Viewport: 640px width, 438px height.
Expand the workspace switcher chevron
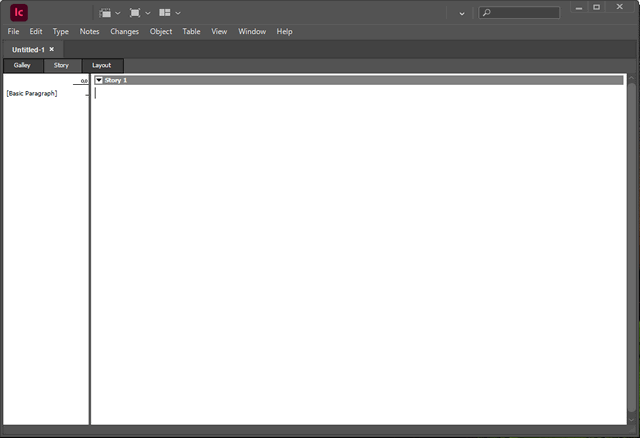point(461,13)
